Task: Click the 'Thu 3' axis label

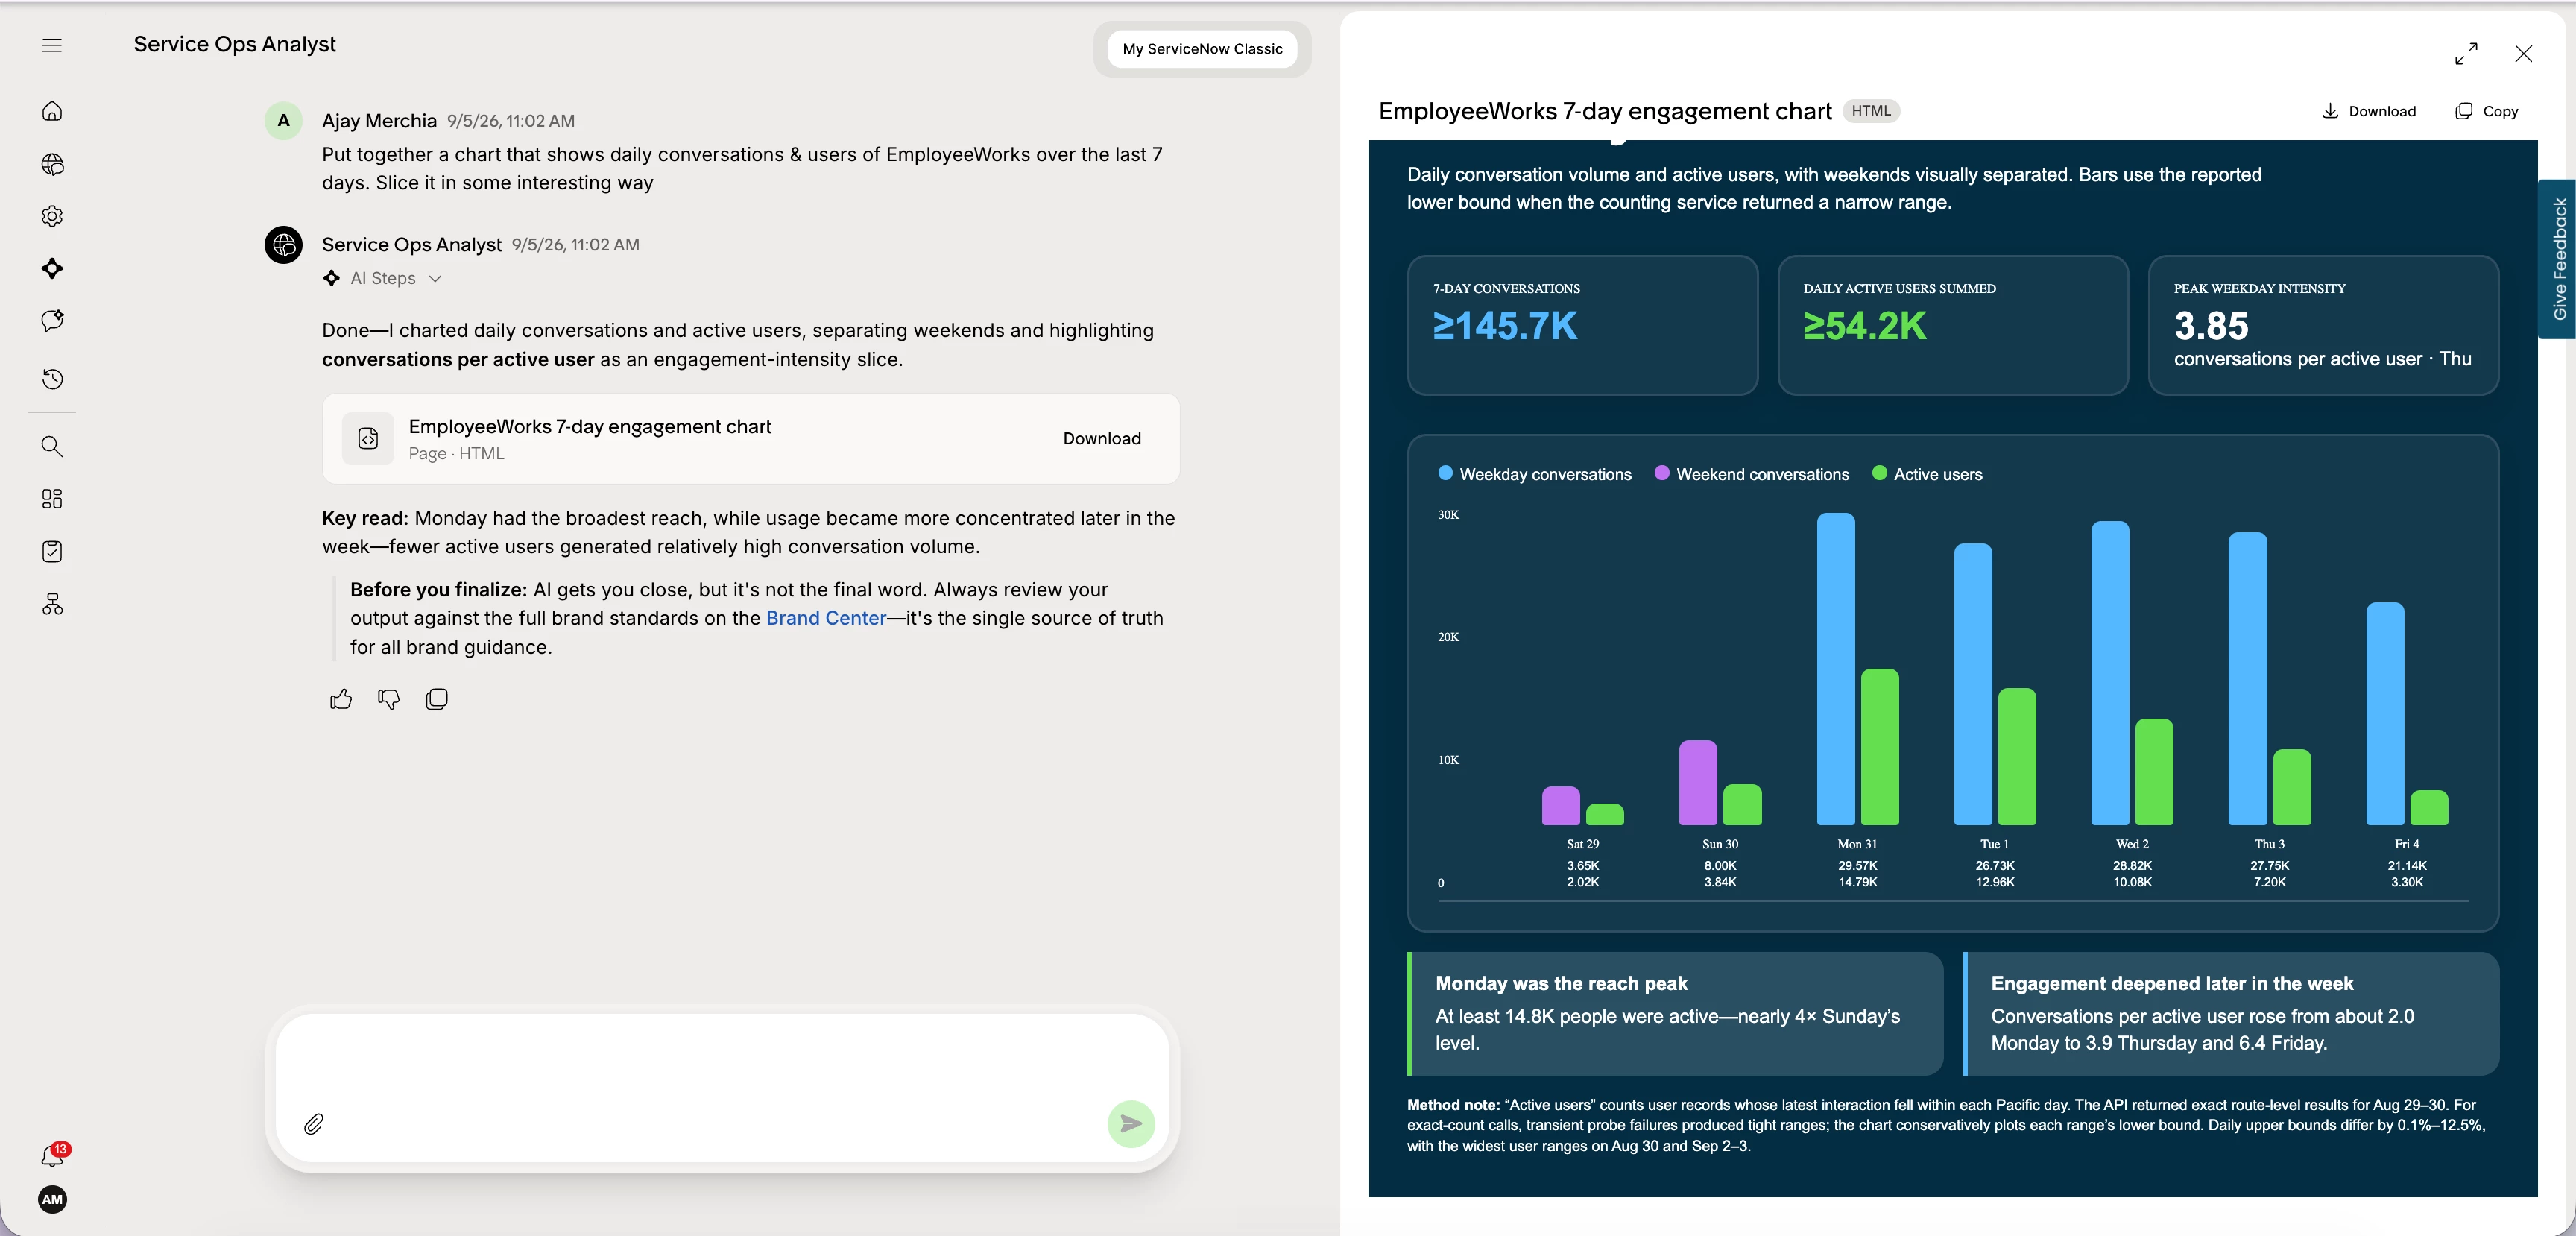Action: [2269, 844]
